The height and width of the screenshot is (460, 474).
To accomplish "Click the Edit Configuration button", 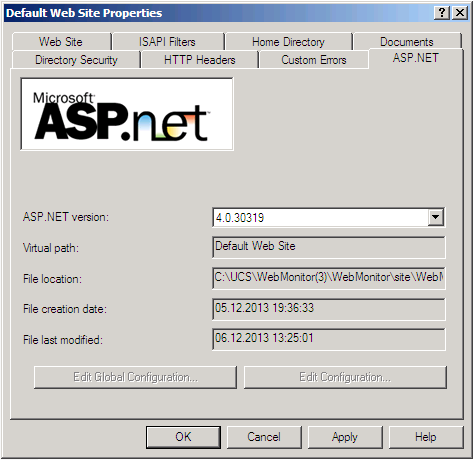I will pos(345,377).
